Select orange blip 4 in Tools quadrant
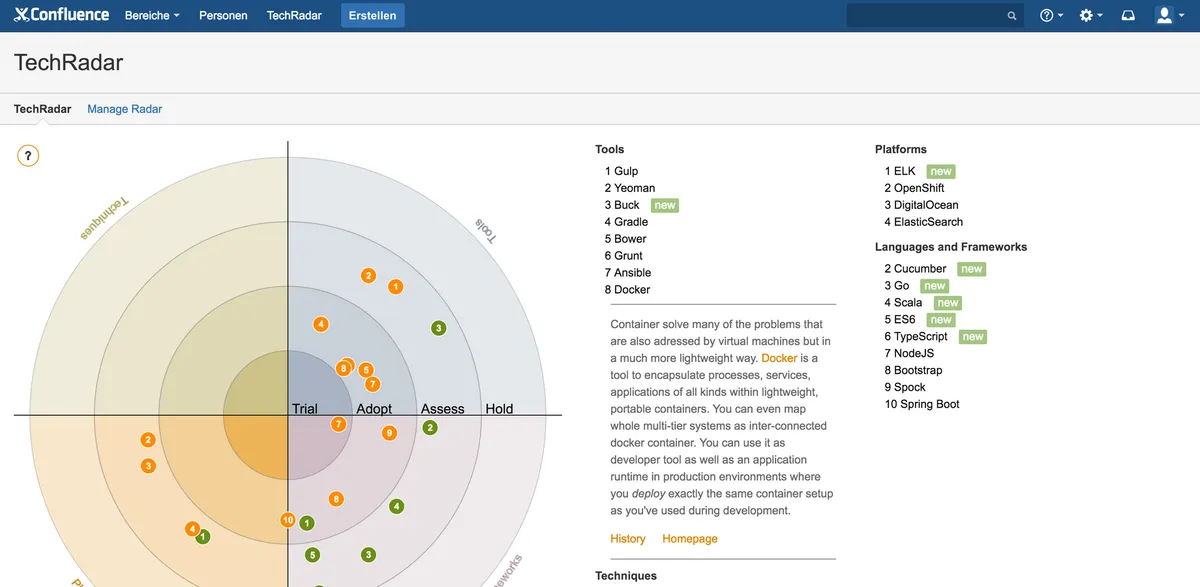 pos(321,324)
